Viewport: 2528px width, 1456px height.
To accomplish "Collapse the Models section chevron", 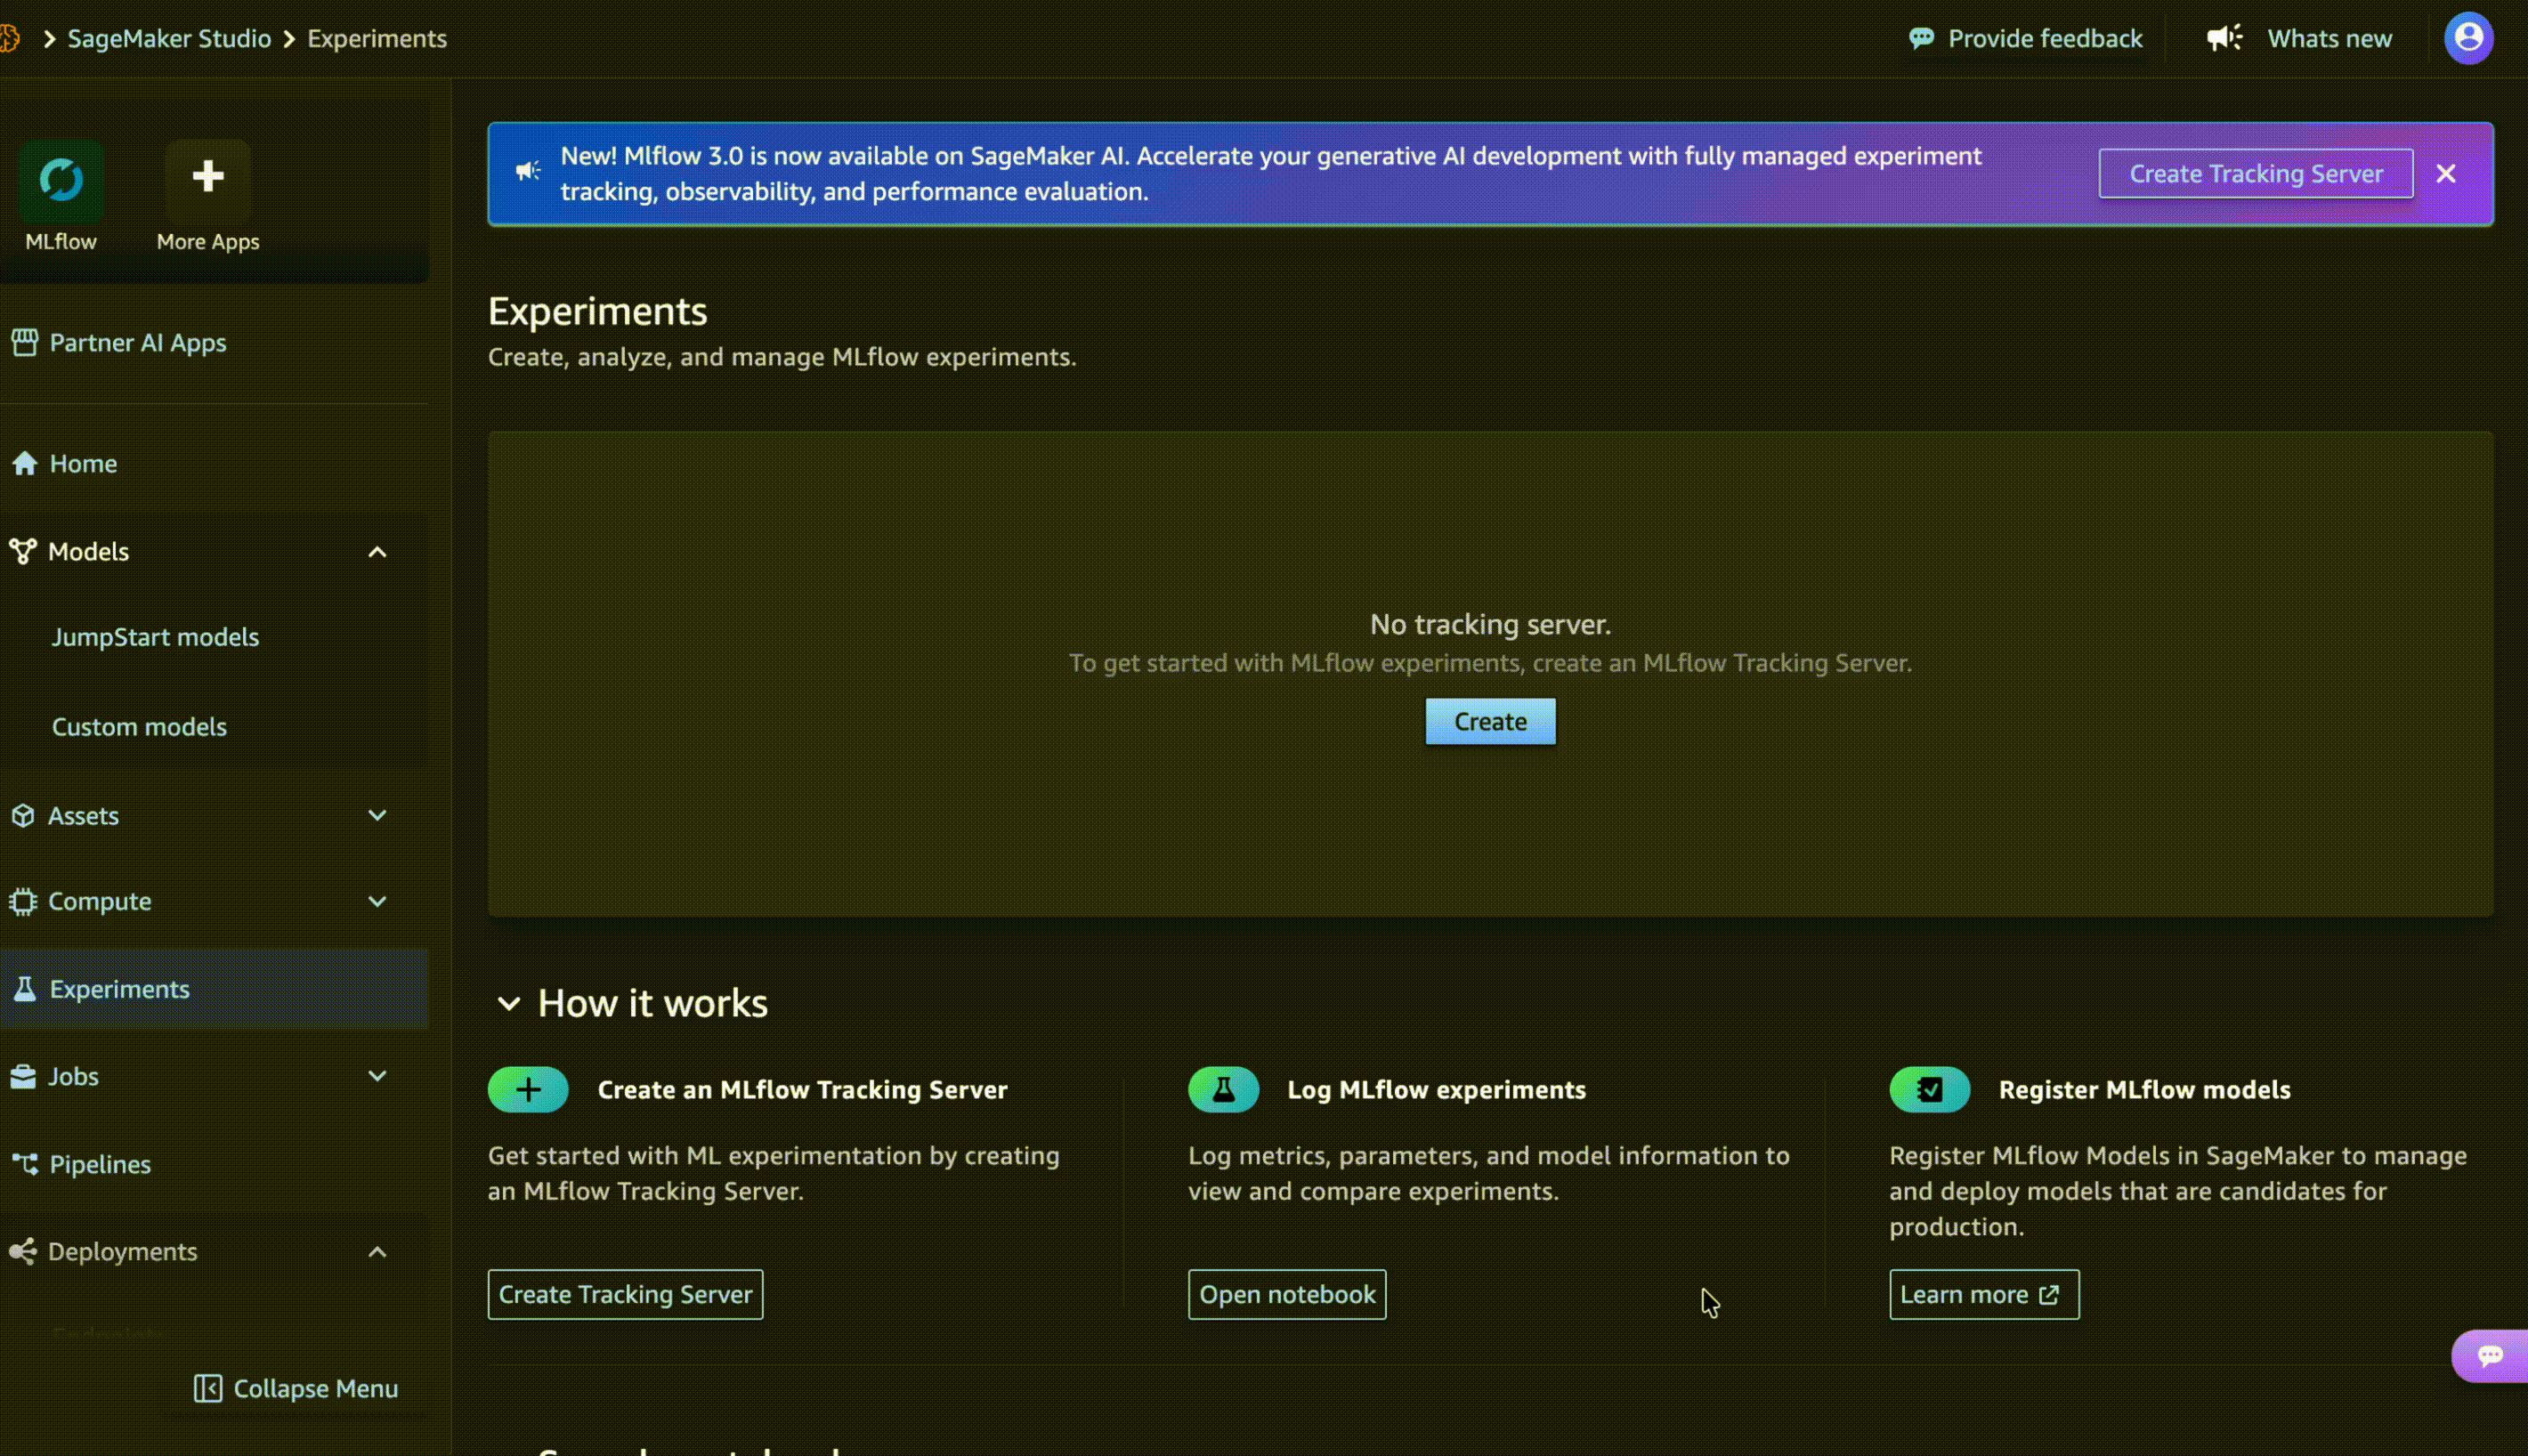I will coord(377,552).
